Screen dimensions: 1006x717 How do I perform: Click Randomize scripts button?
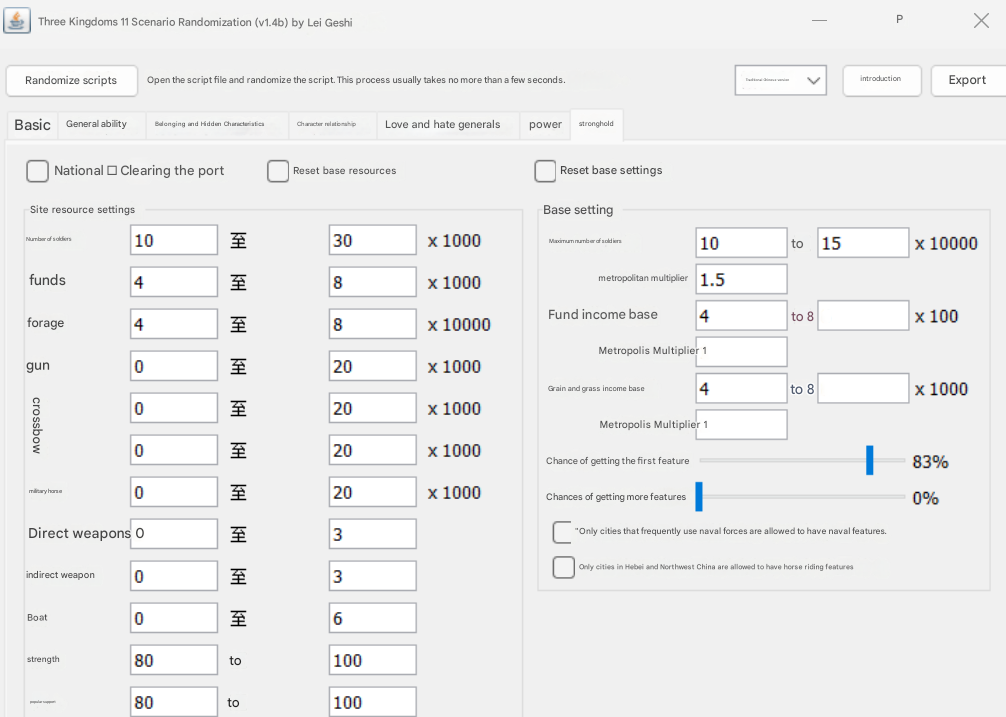click(71, 80)
